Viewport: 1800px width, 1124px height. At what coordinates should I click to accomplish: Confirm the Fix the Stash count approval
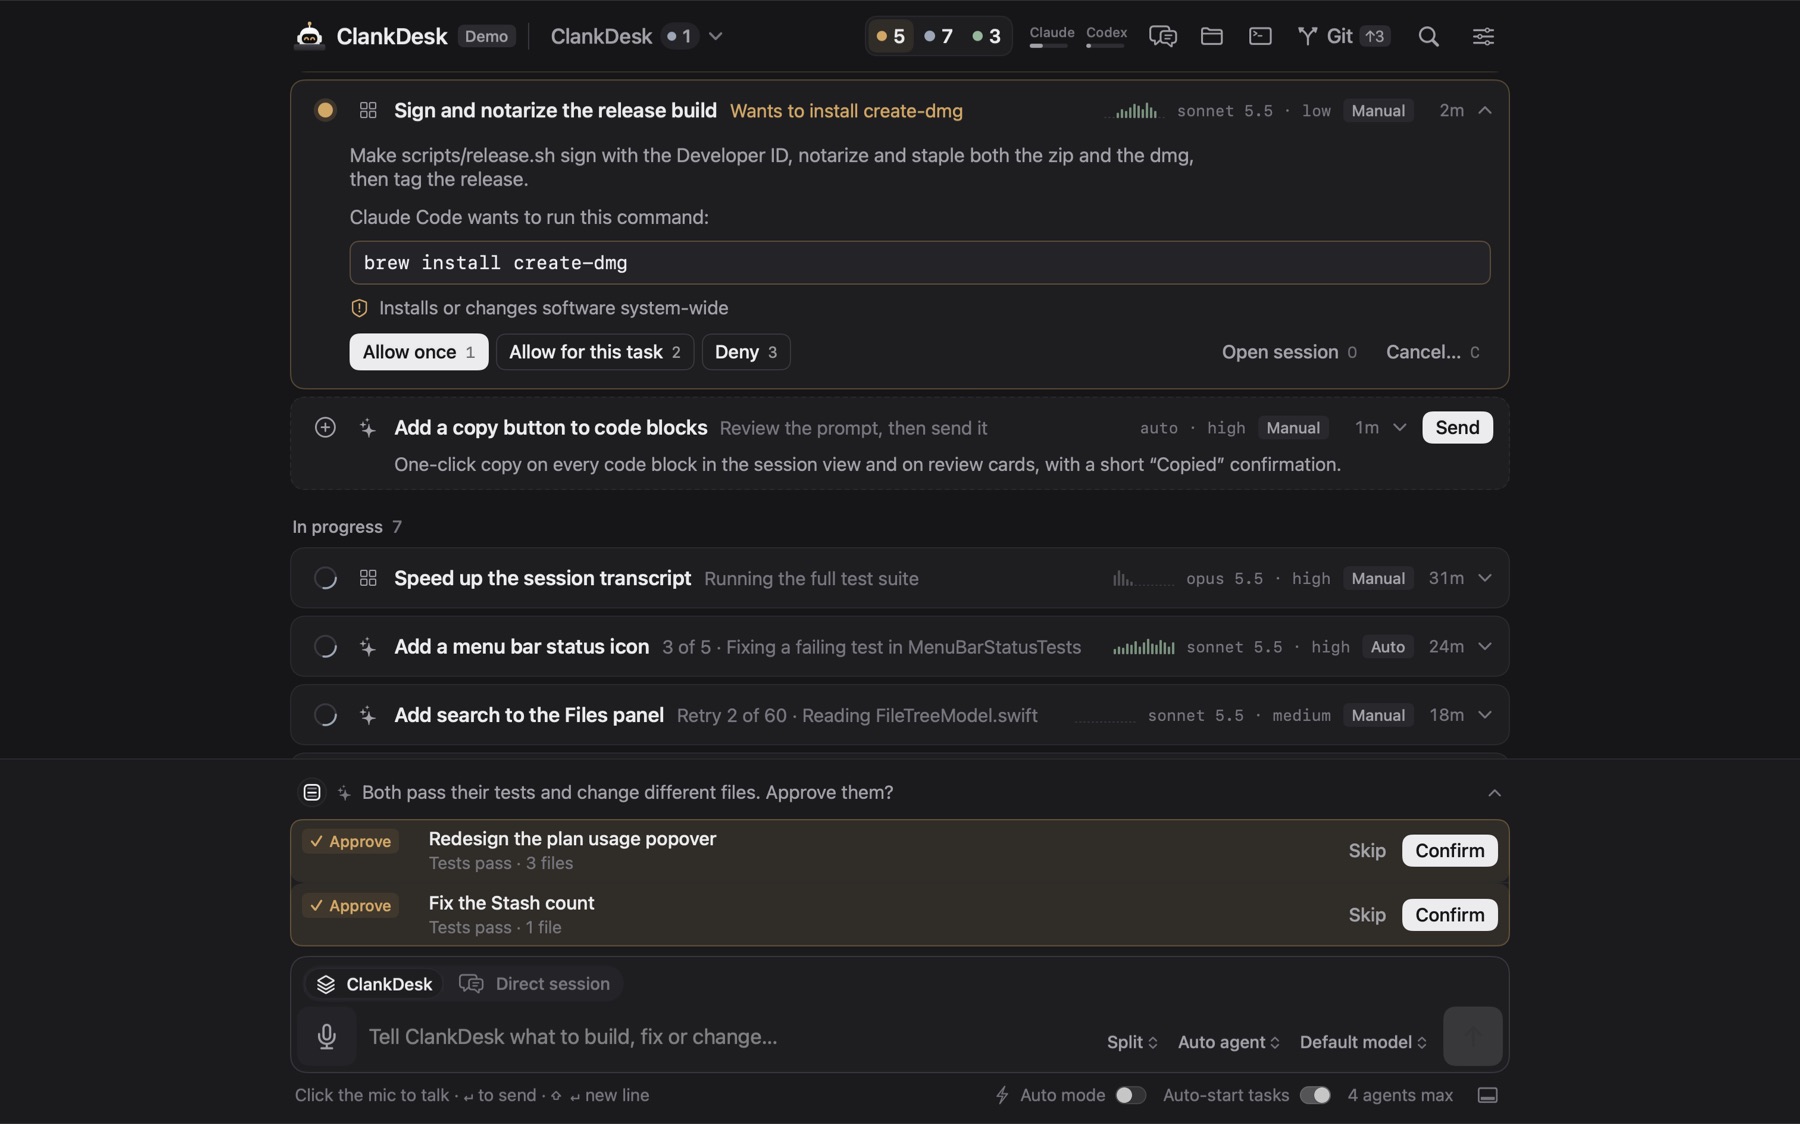coord(1449,915)
